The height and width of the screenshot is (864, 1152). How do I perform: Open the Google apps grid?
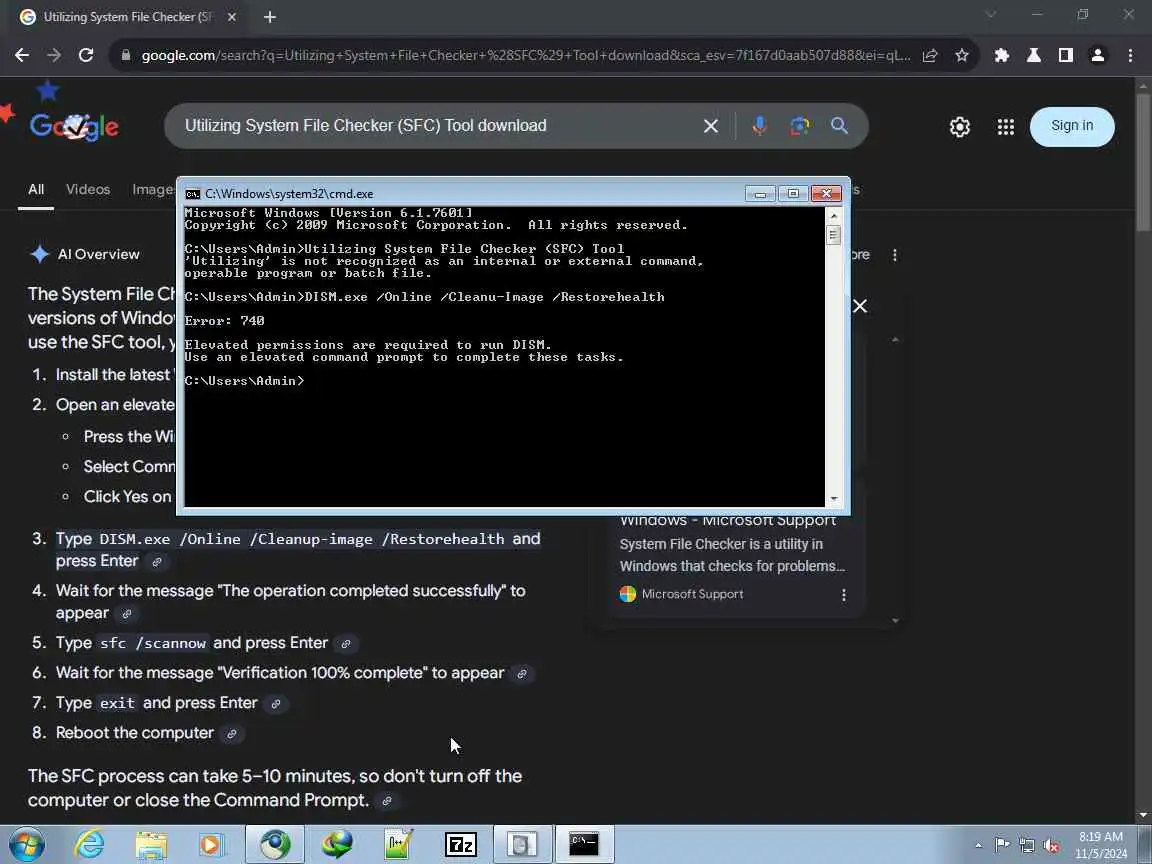[x=1006, y=127]
